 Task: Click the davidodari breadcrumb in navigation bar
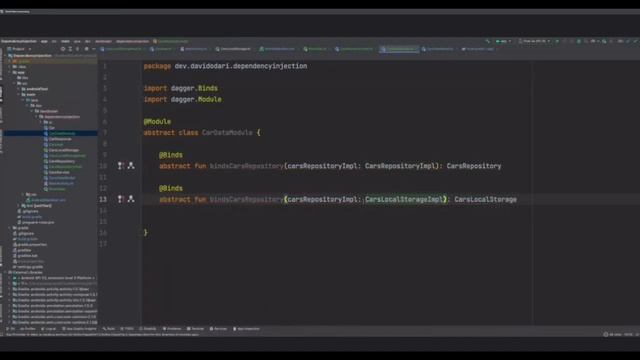(103, 41)
